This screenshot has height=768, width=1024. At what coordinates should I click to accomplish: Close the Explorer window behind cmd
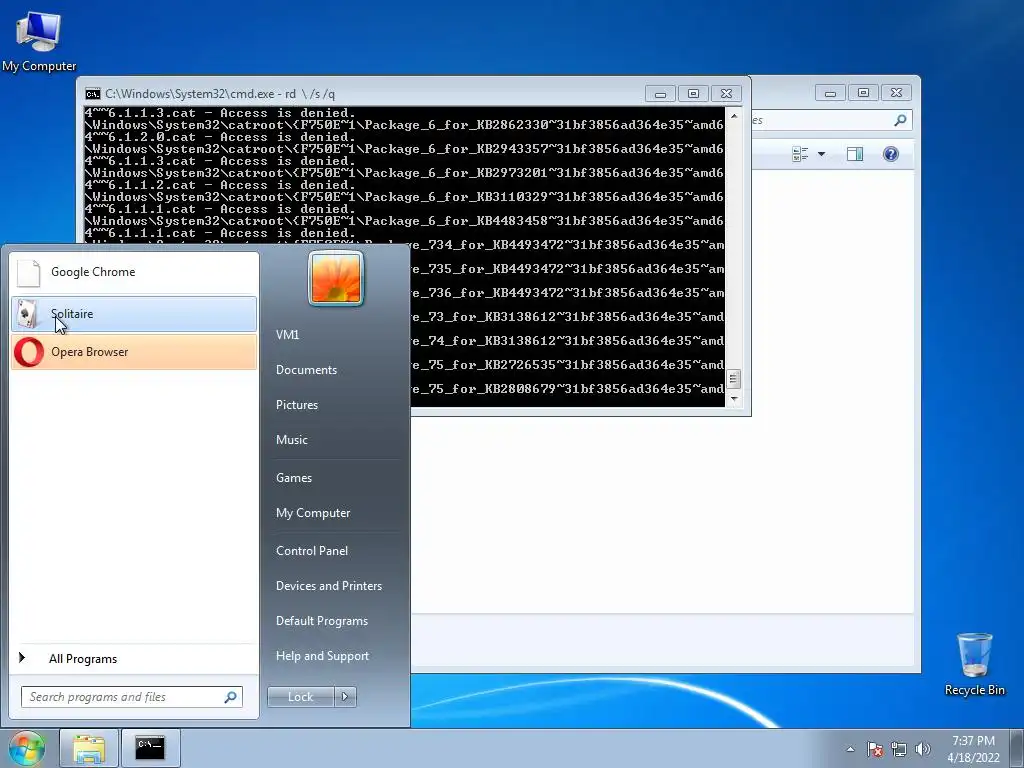897,93
